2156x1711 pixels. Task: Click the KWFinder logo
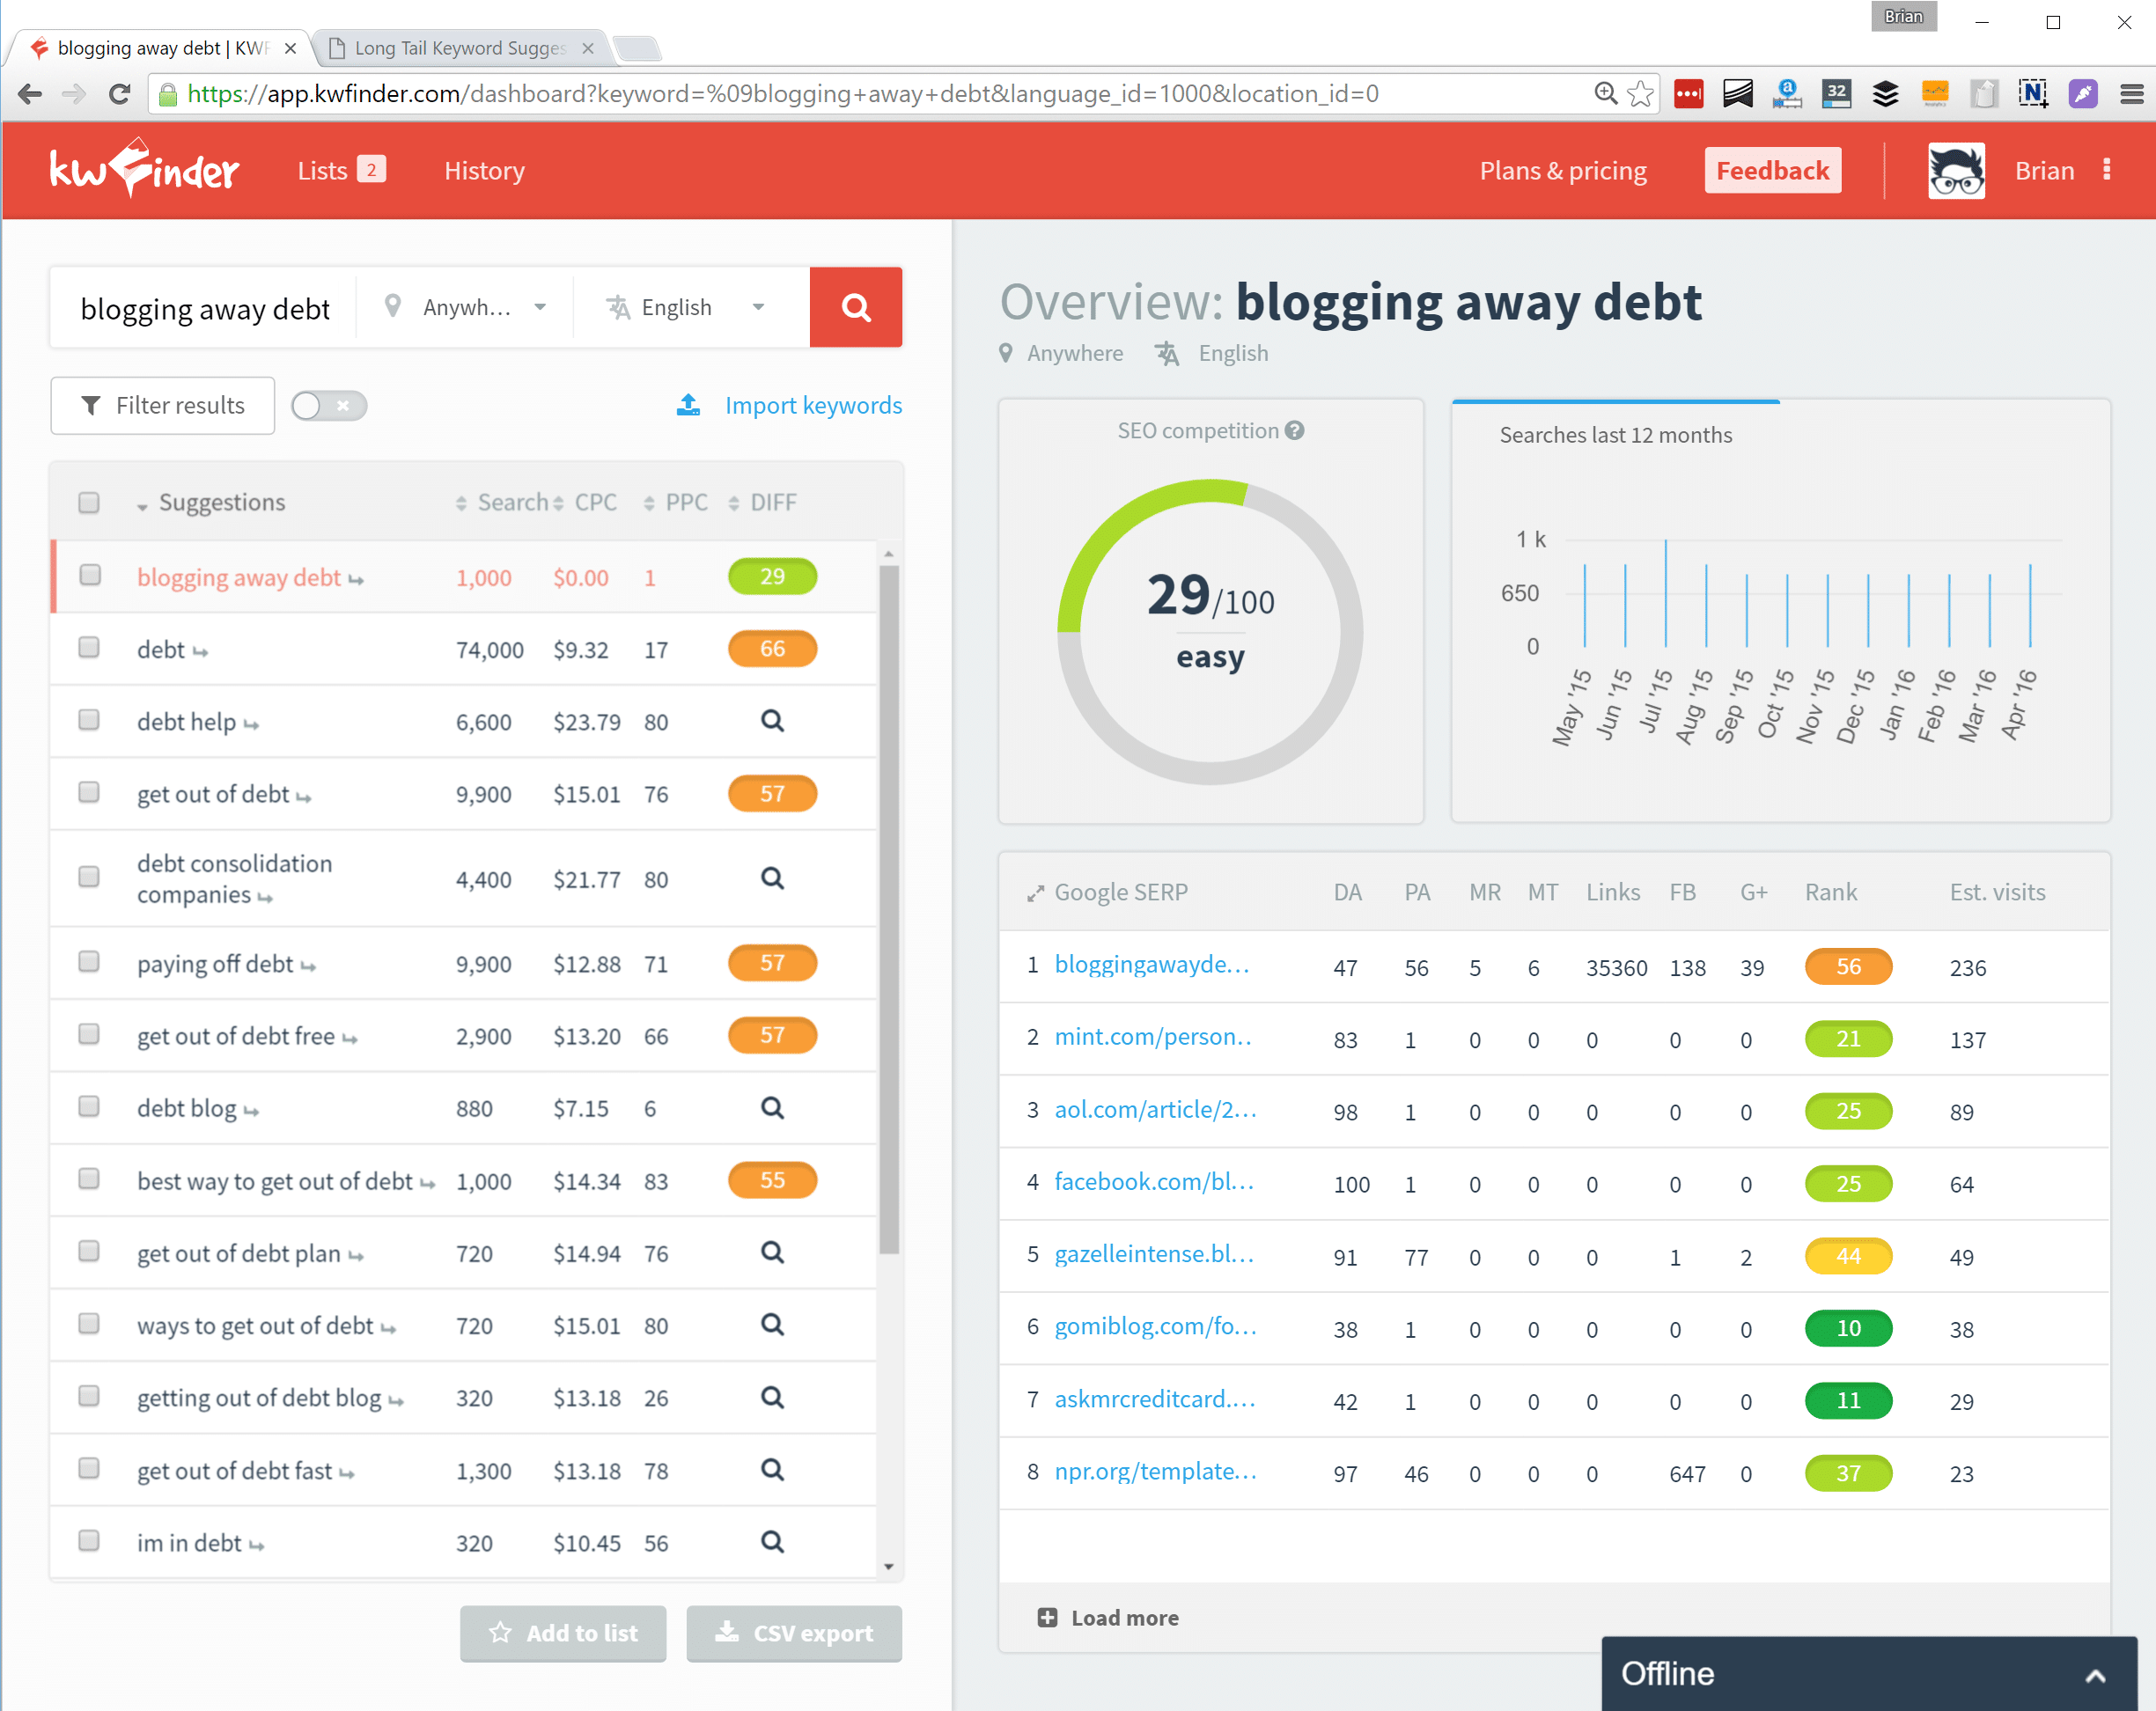144,170
